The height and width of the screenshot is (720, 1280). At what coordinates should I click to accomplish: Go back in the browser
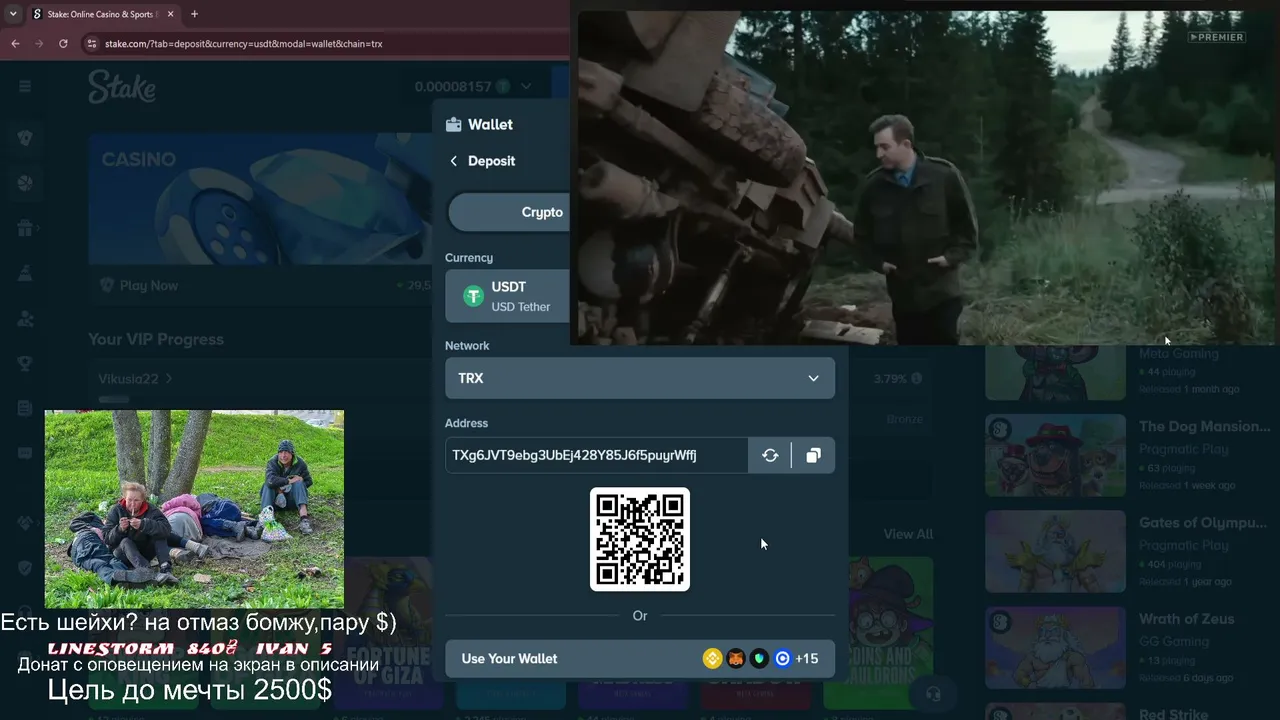point(15,44)
